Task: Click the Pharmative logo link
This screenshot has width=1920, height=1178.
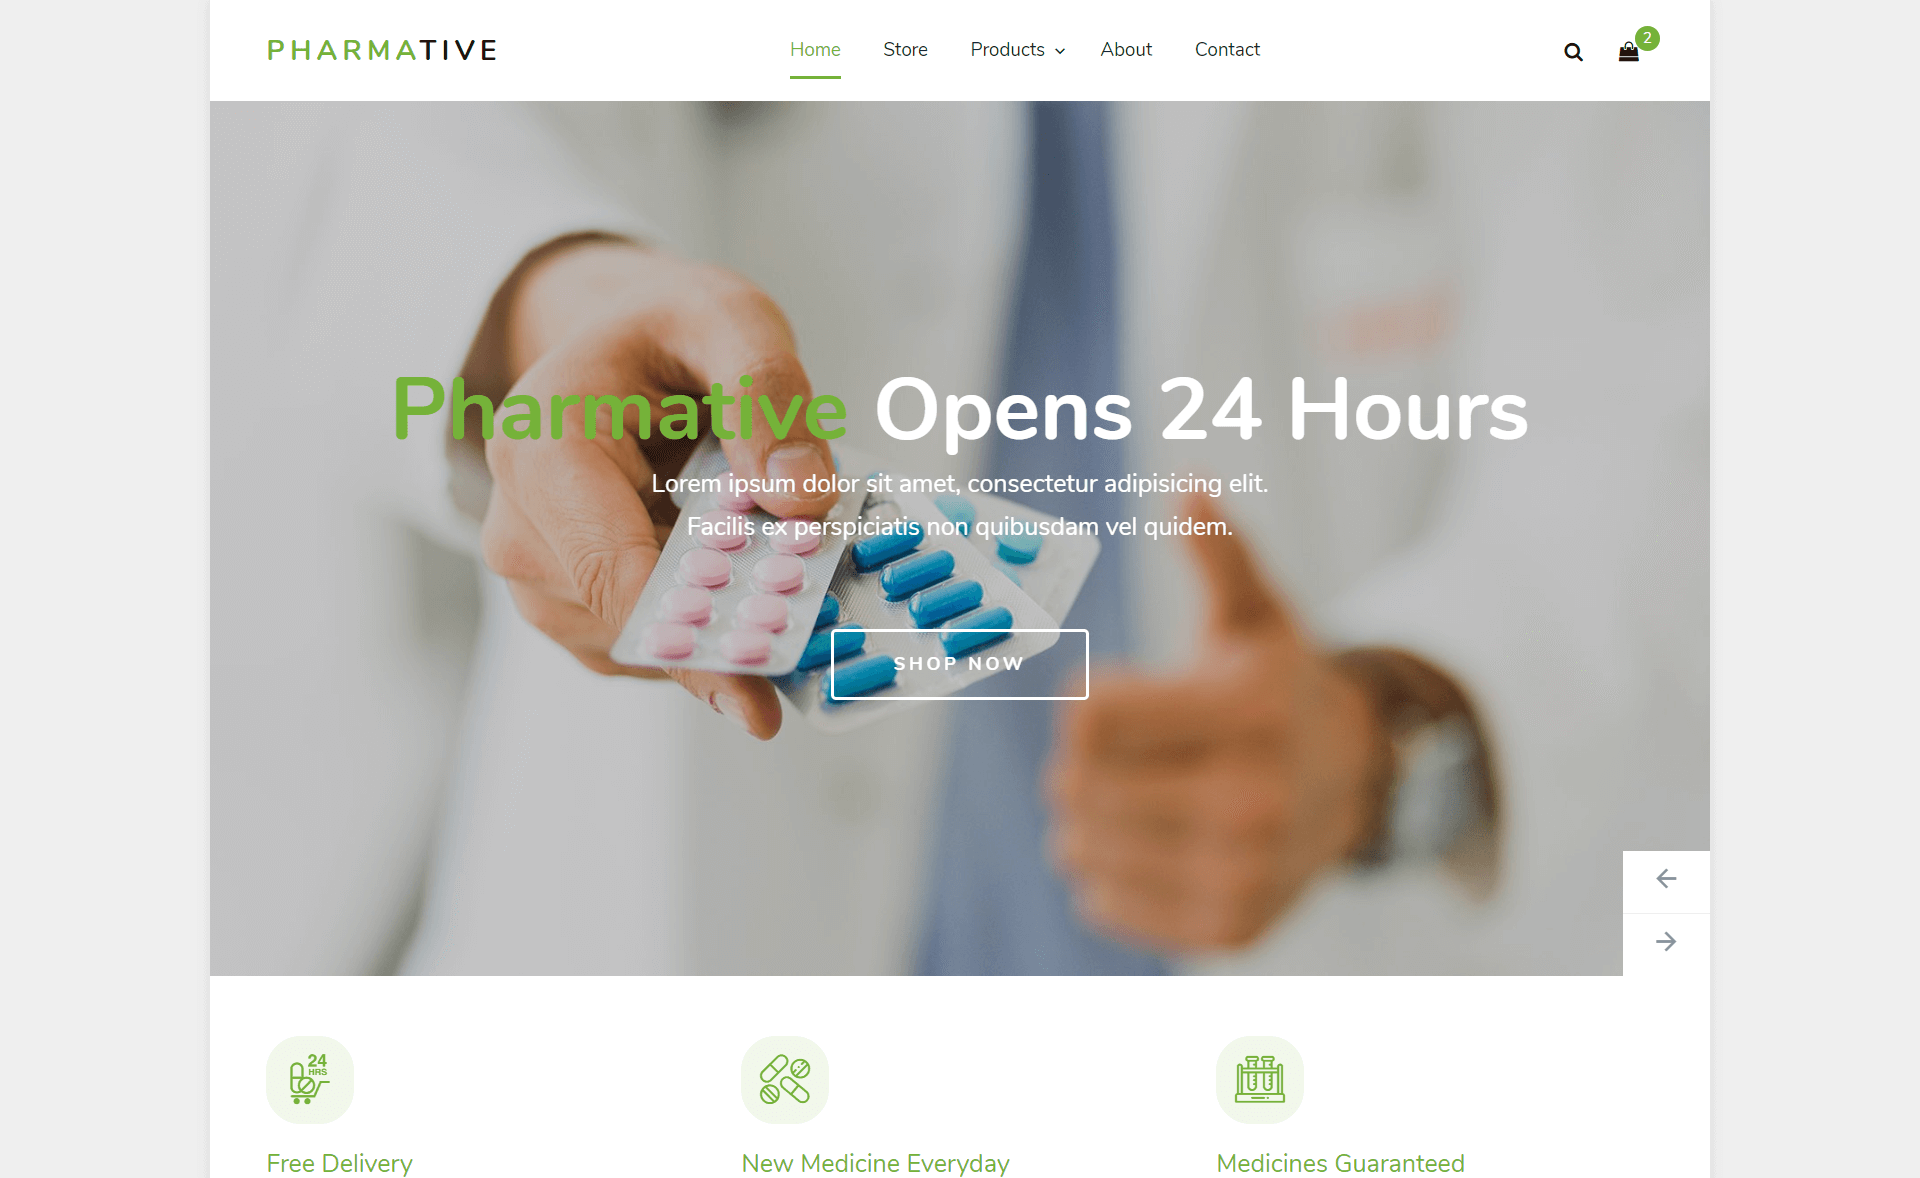Action: (x=381, y=49)
